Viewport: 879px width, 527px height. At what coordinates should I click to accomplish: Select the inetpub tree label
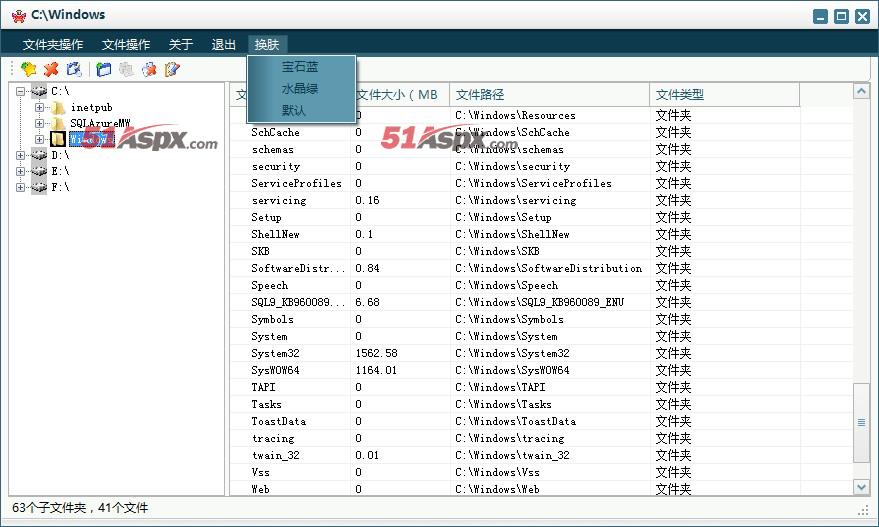(x=91, y=107)
